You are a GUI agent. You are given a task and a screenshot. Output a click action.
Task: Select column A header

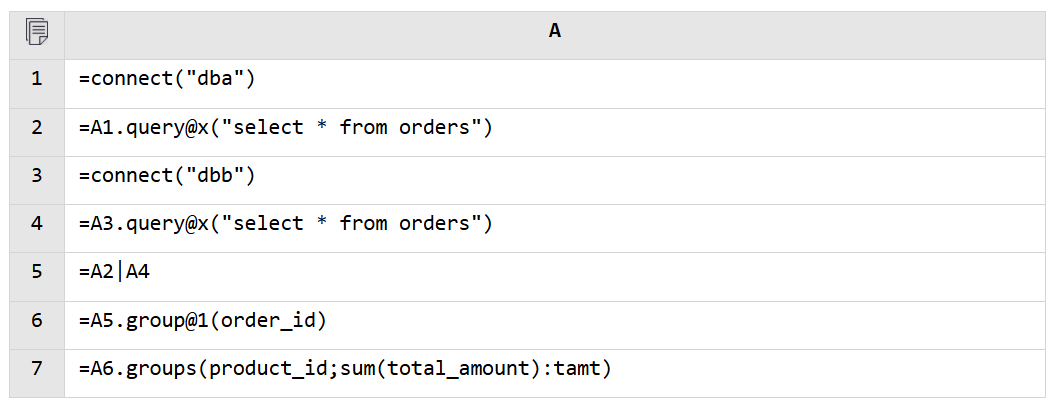tap(555, 31)
